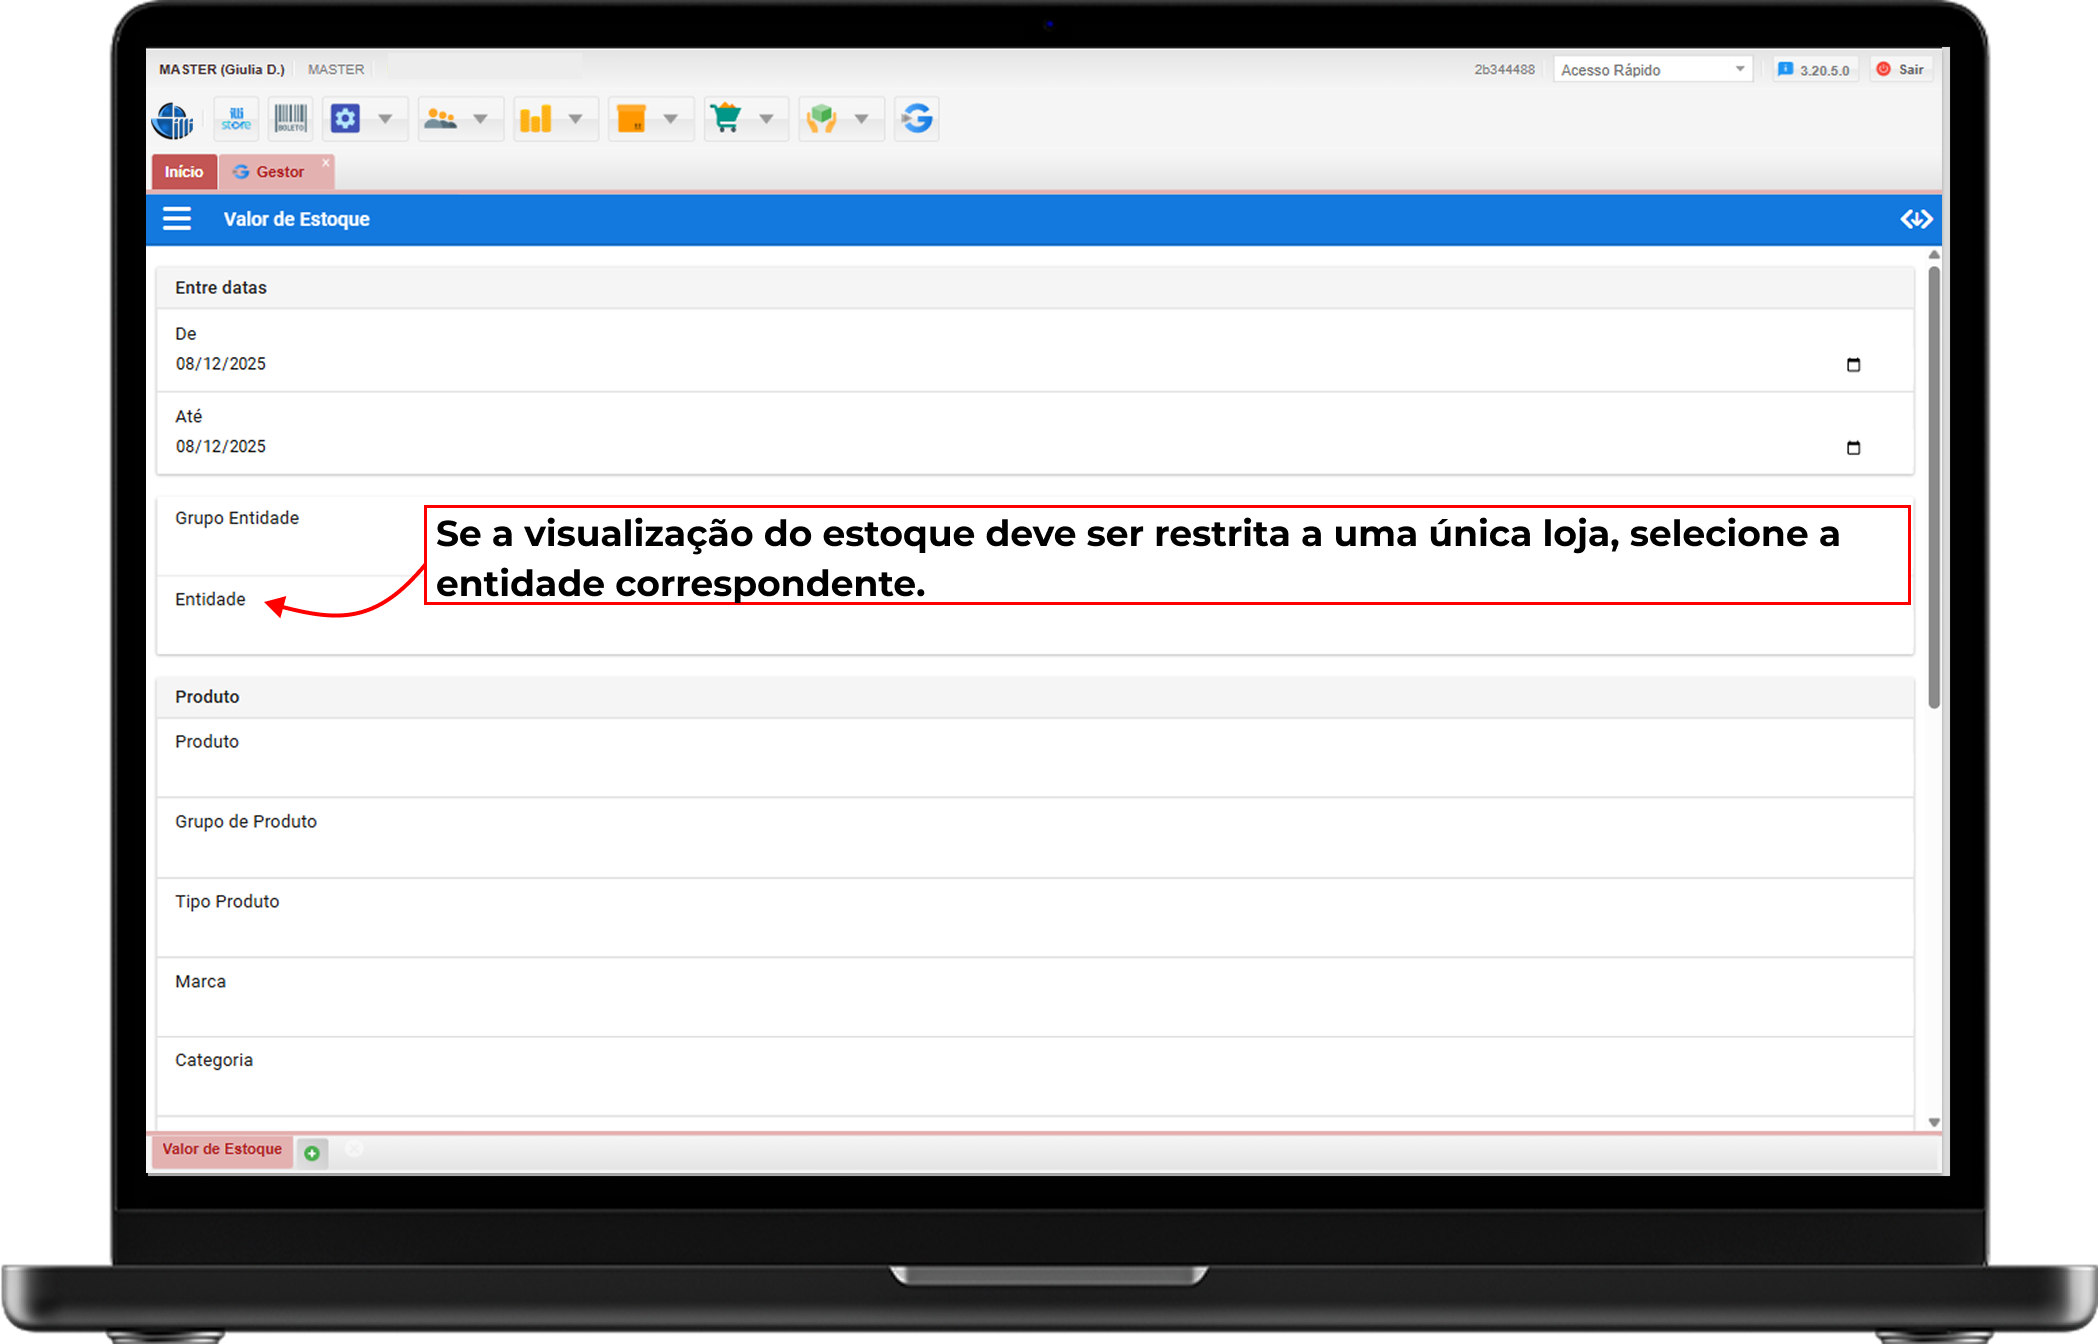The width and height of the screenshot is (2098, 1344).
Task: Click the orange box stock icon
Action: [632, 119]
